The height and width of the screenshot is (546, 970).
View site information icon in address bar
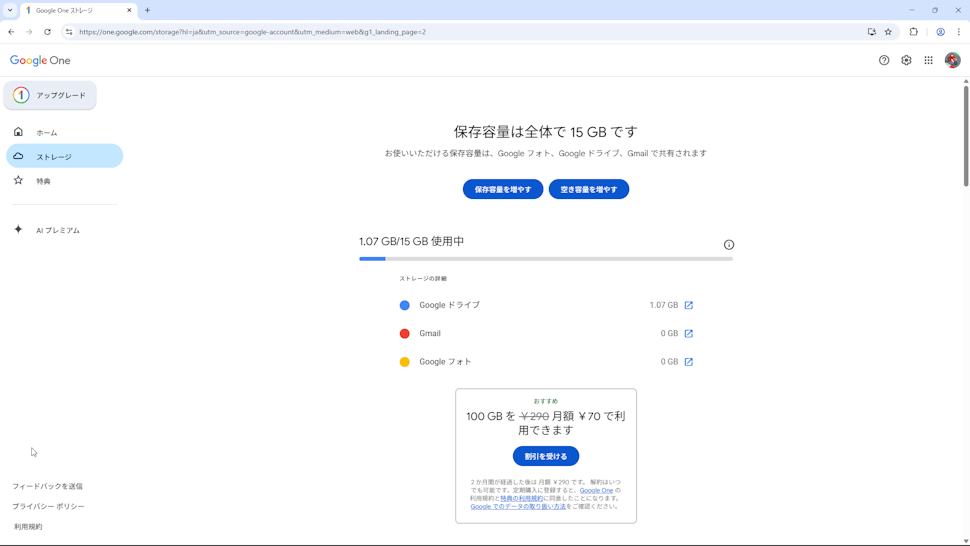pos(69,32)
